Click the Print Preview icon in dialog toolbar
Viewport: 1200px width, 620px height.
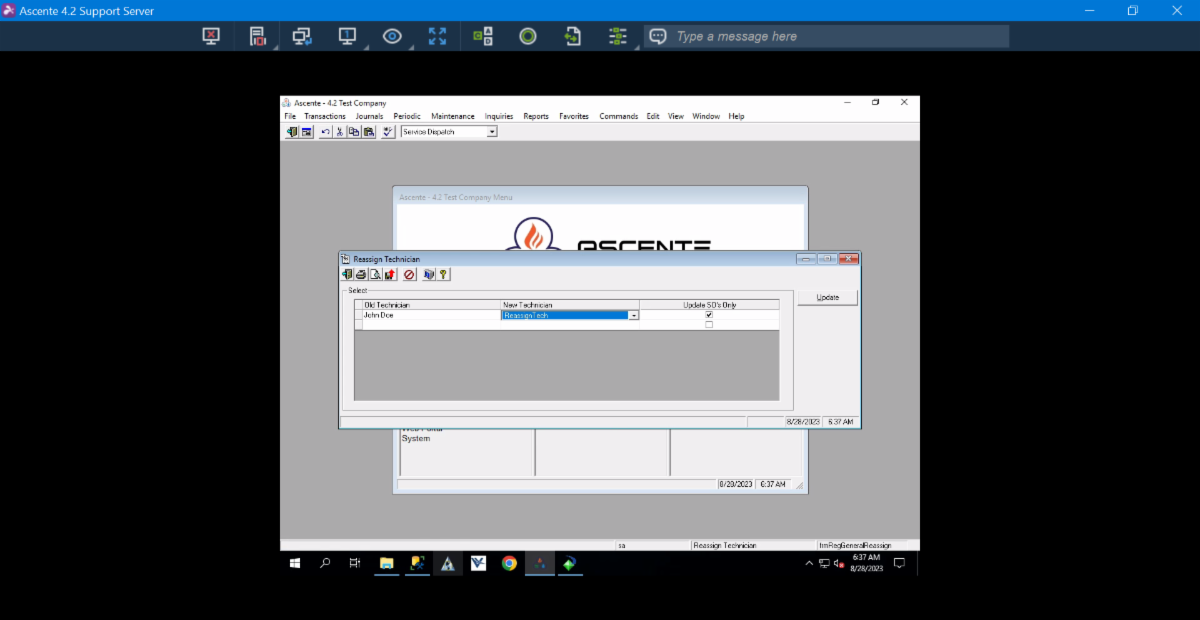click(375, 274)
